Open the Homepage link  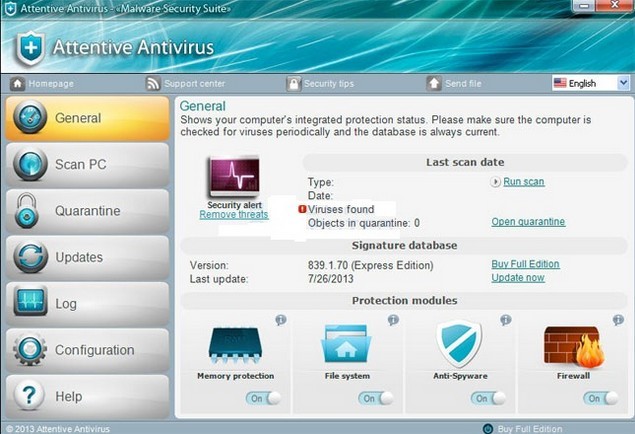click(51, 84)
